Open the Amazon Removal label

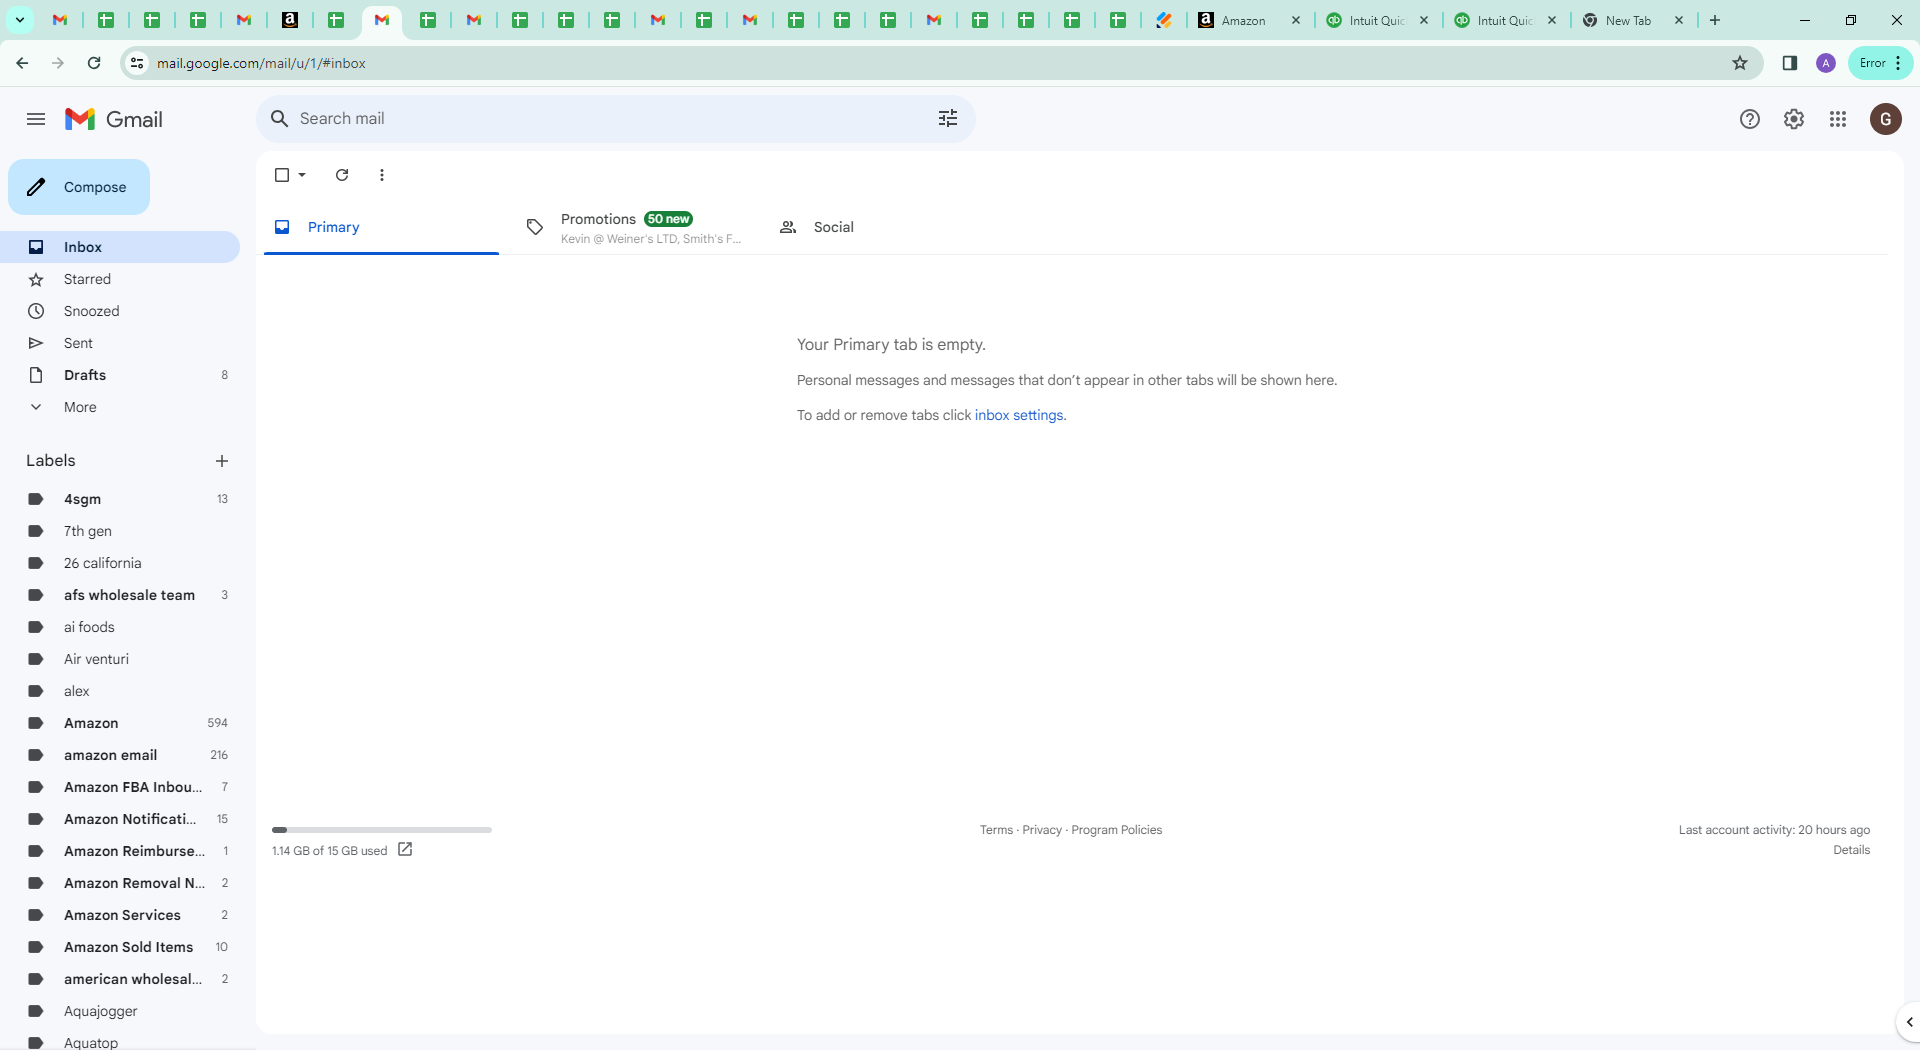point(120,883)
